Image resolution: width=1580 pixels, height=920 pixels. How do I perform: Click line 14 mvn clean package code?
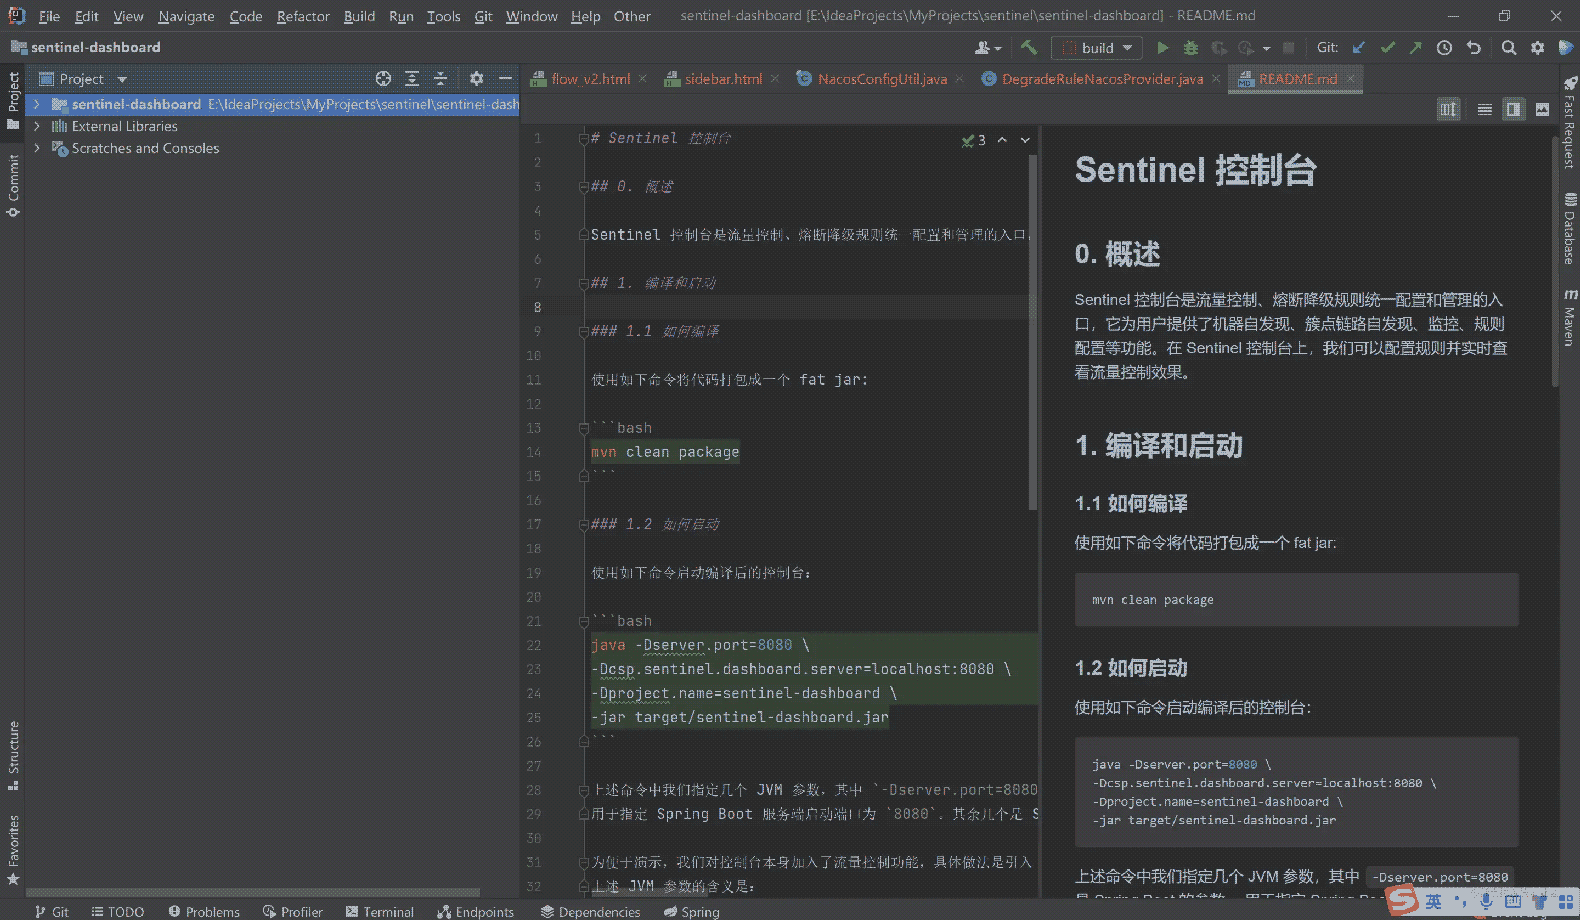point(665,452)
